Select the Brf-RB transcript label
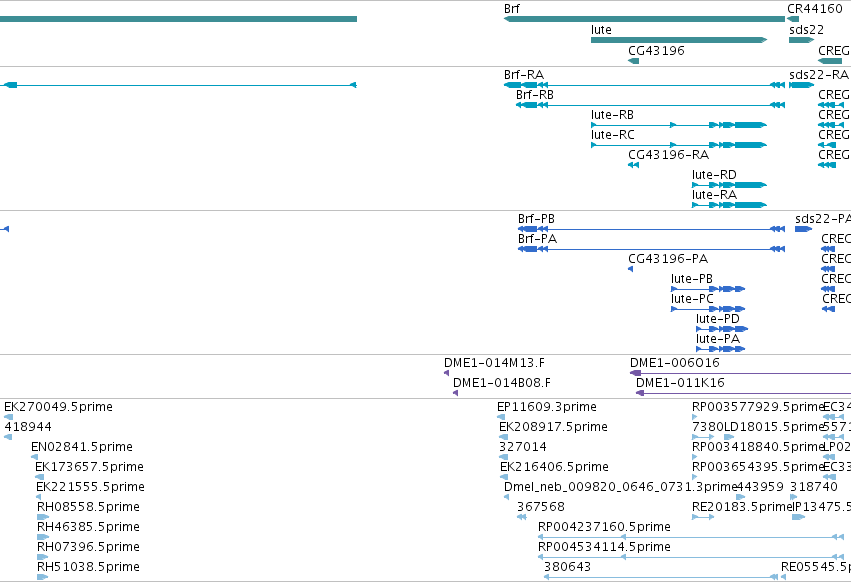The height and width of the screenshot is (582, 851). [535, 94]
